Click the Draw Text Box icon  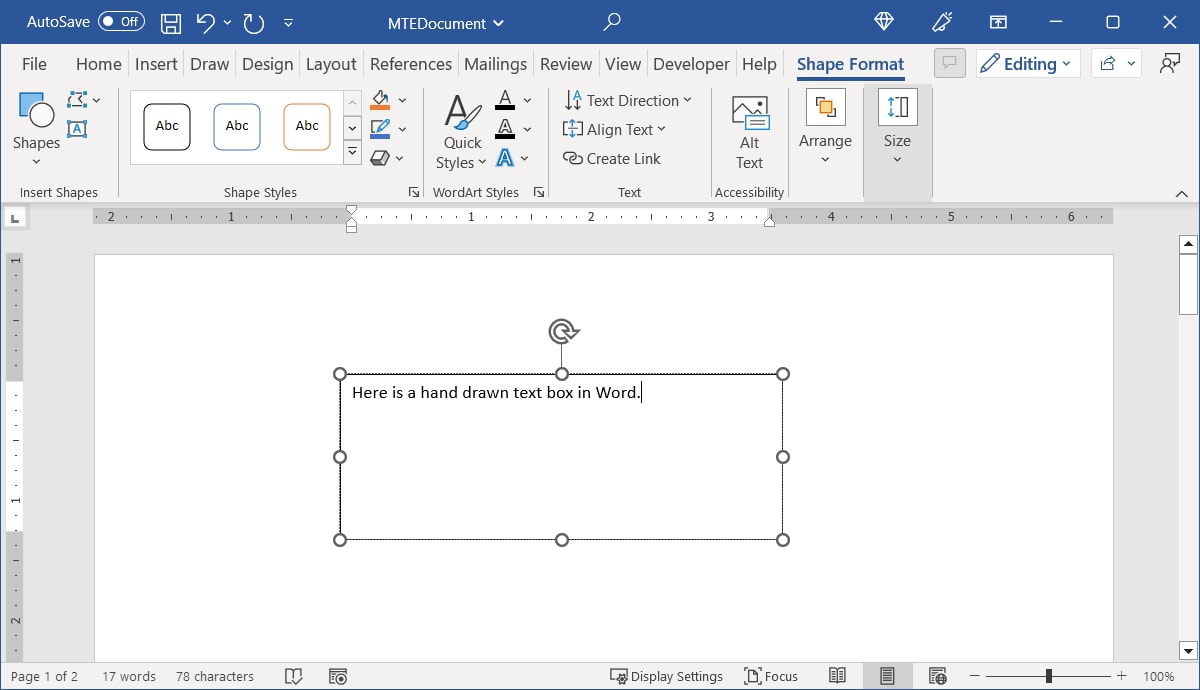point(76,128)
